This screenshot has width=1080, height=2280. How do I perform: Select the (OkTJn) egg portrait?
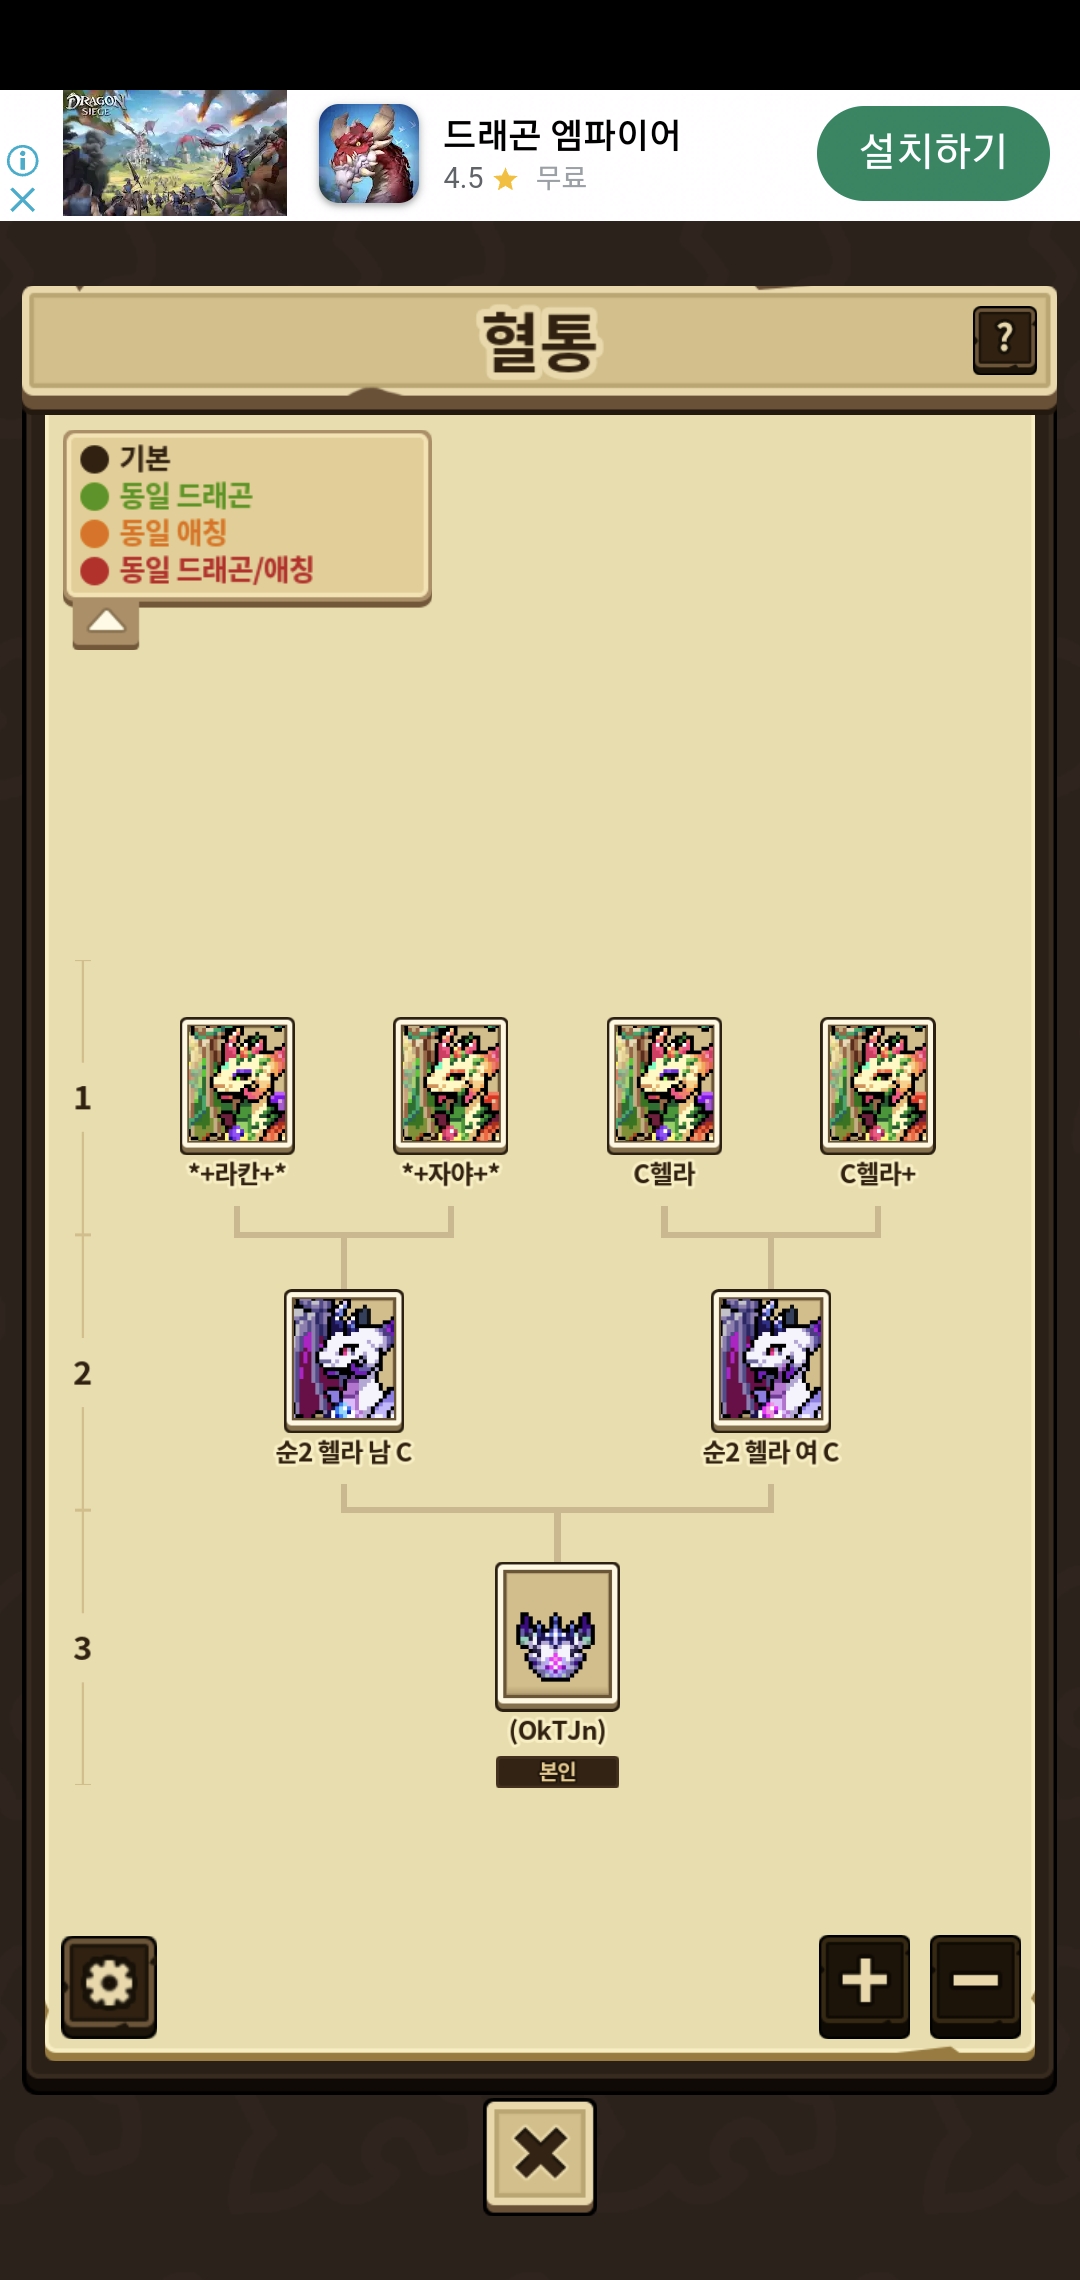557,1636
